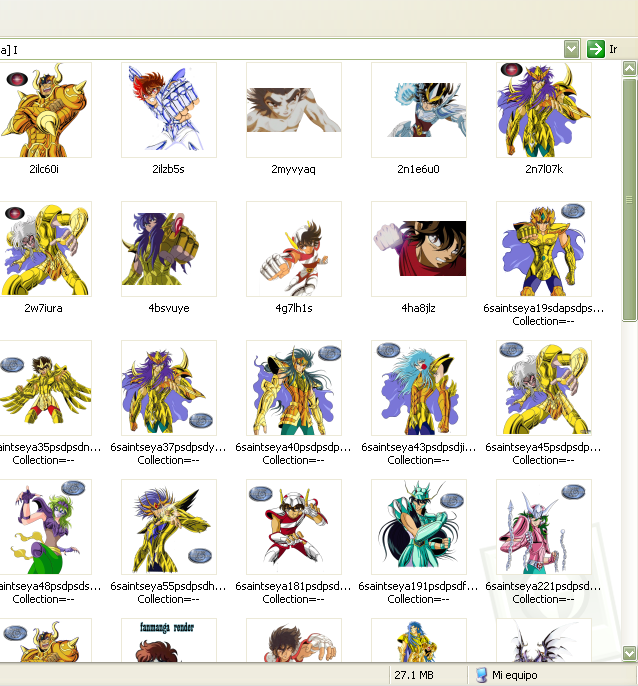638x686 pixels.
Task: Click file name 2myvyaq
Action: point(293,169)
